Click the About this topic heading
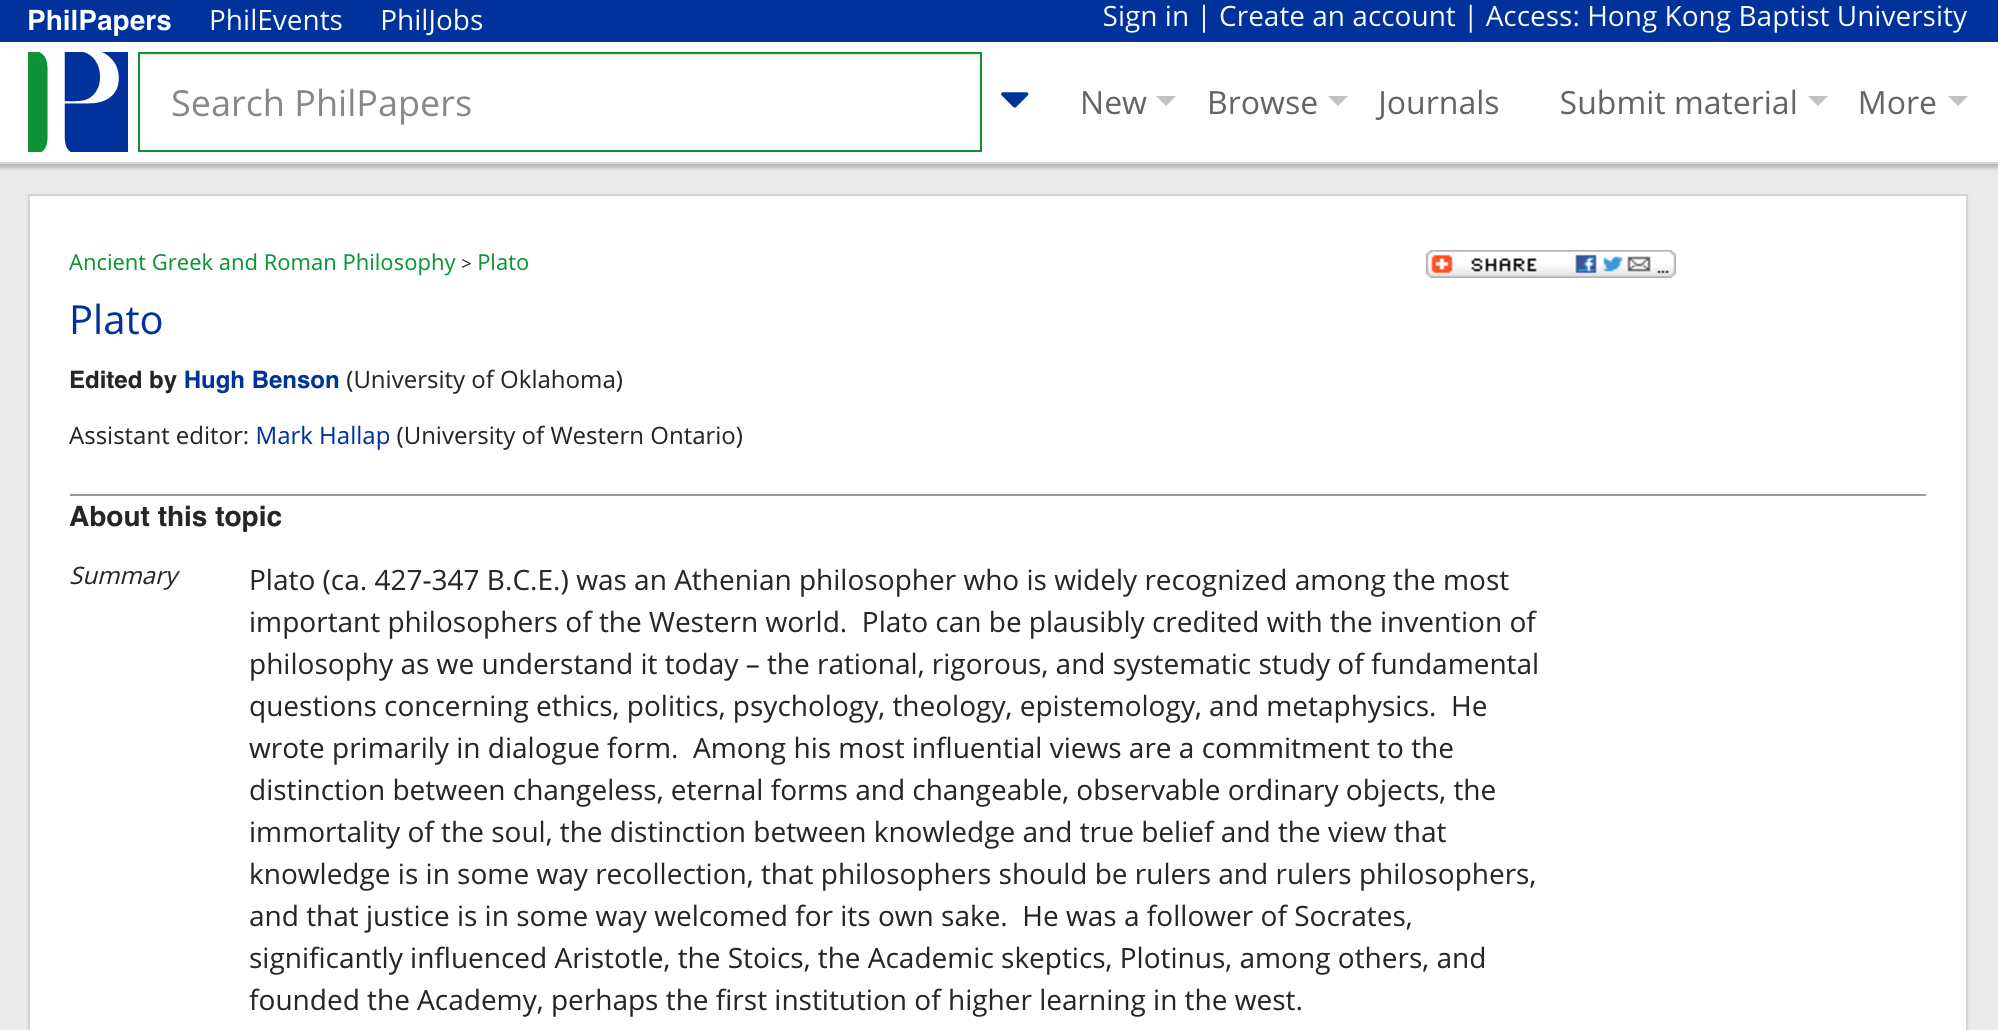Viewport: 1998px width, 1030px height. 176,517
